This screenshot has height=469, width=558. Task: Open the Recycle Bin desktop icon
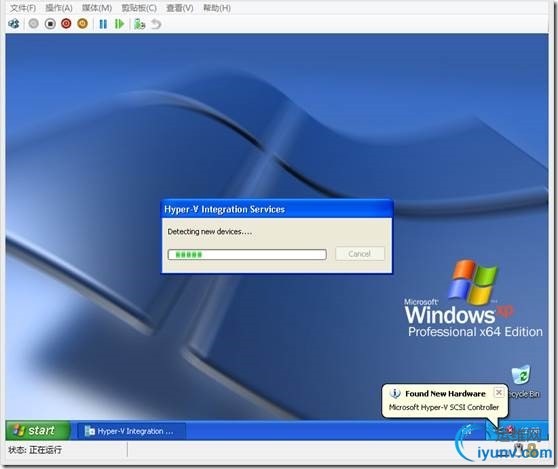(x=523, y=382)
